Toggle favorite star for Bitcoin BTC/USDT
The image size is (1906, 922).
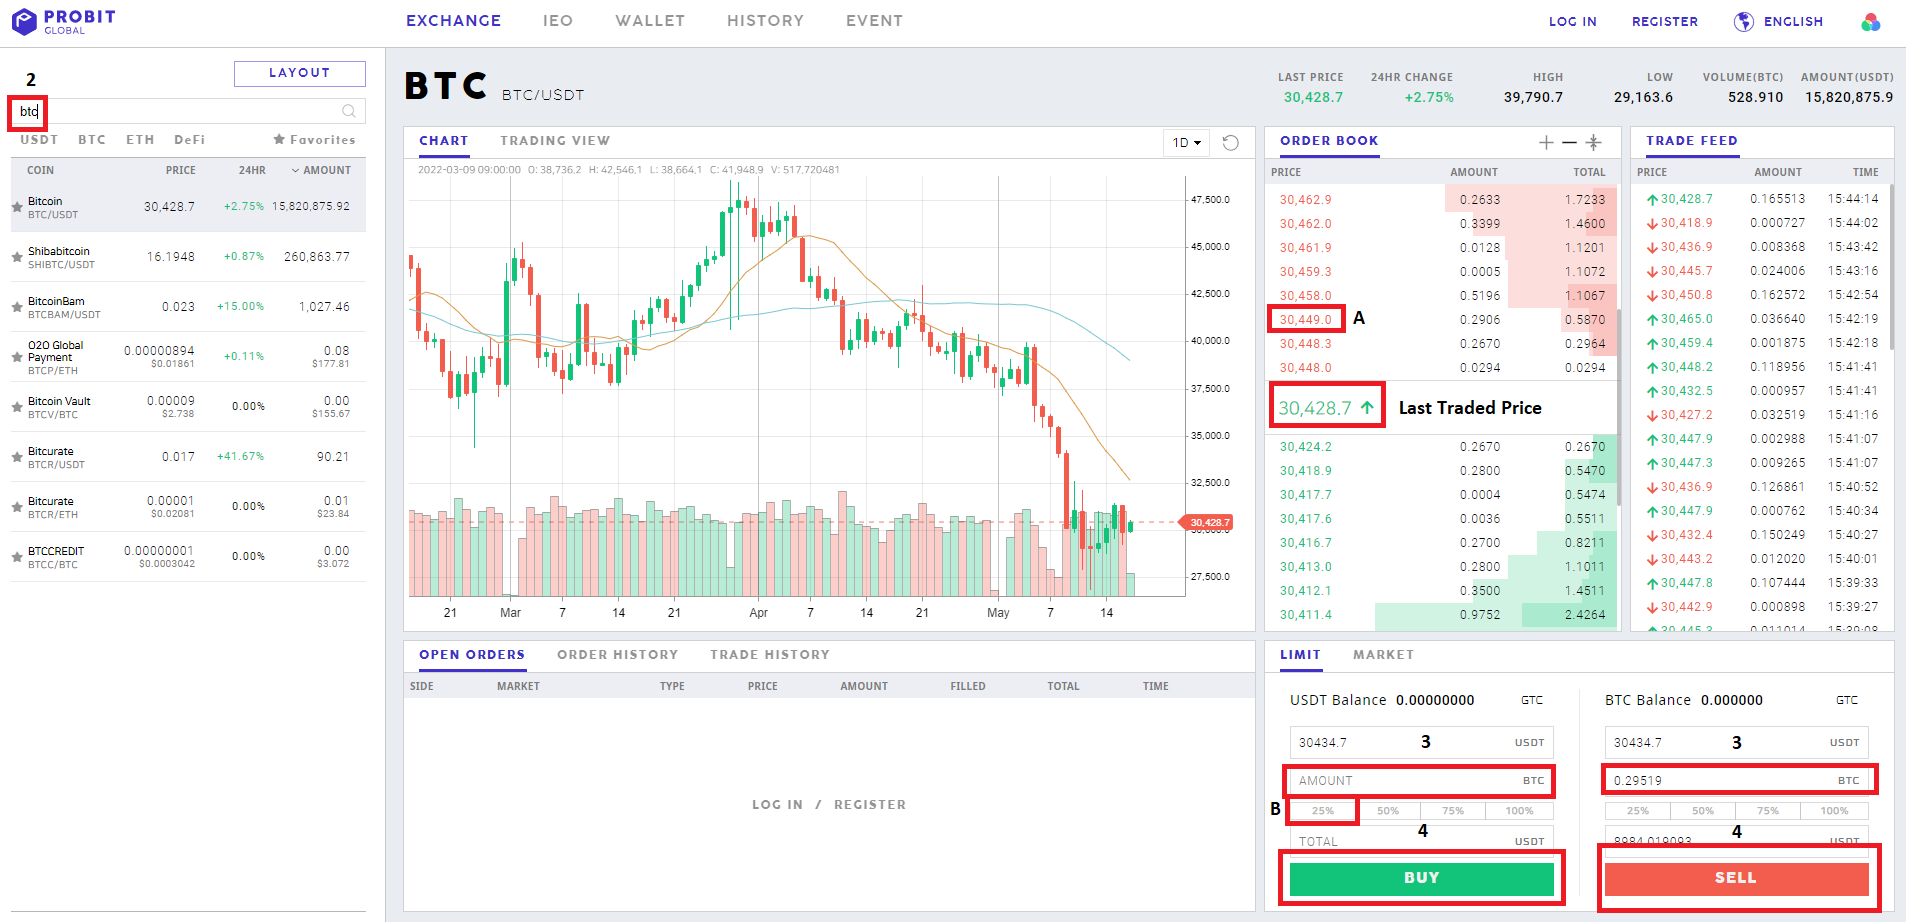coord(17,207)
